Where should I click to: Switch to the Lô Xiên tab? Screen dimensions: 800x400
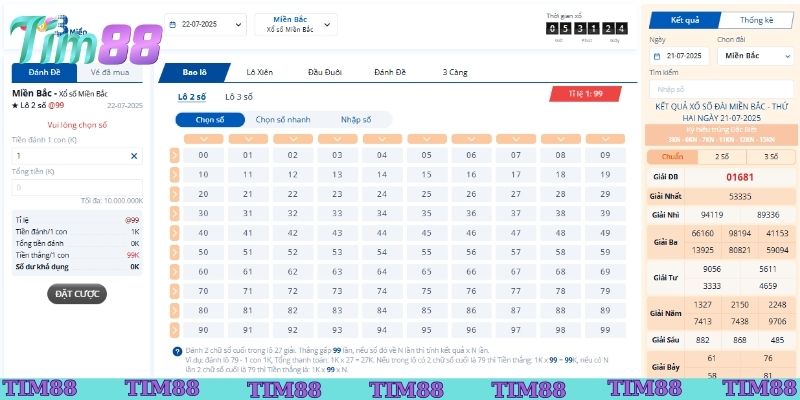pyautogui.click(x=259, y=72)
